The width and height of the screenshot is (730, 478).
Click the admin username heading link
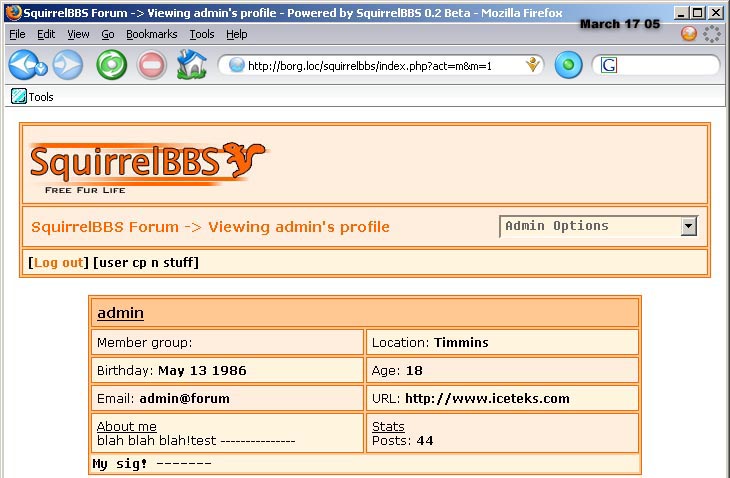point(120,313)
